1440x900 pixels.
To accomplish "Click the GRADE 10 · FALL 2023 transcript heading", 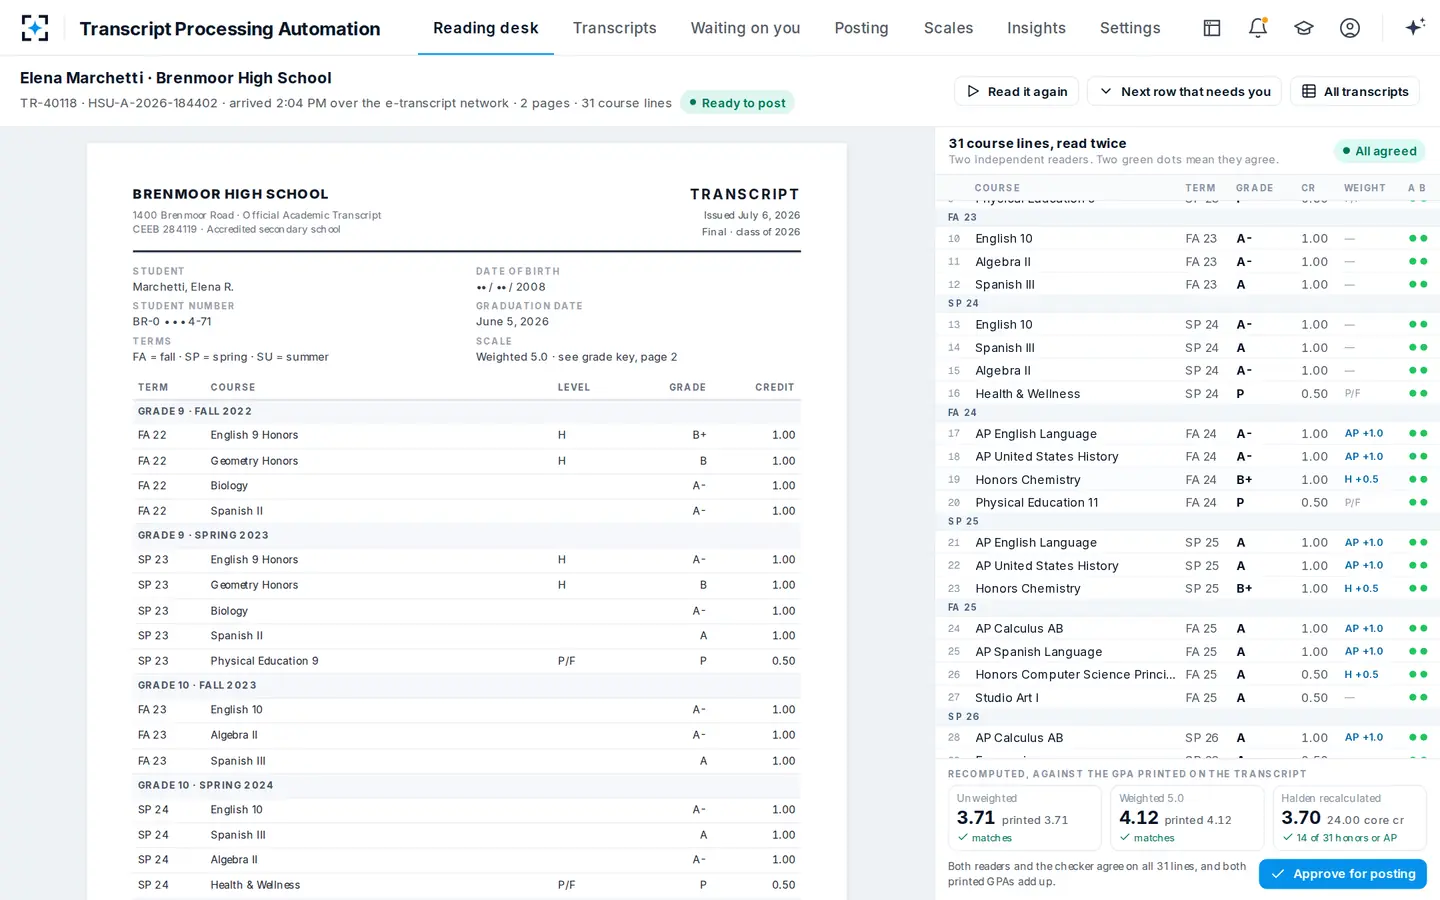I will pyautogui.click(x=197, y=685).
